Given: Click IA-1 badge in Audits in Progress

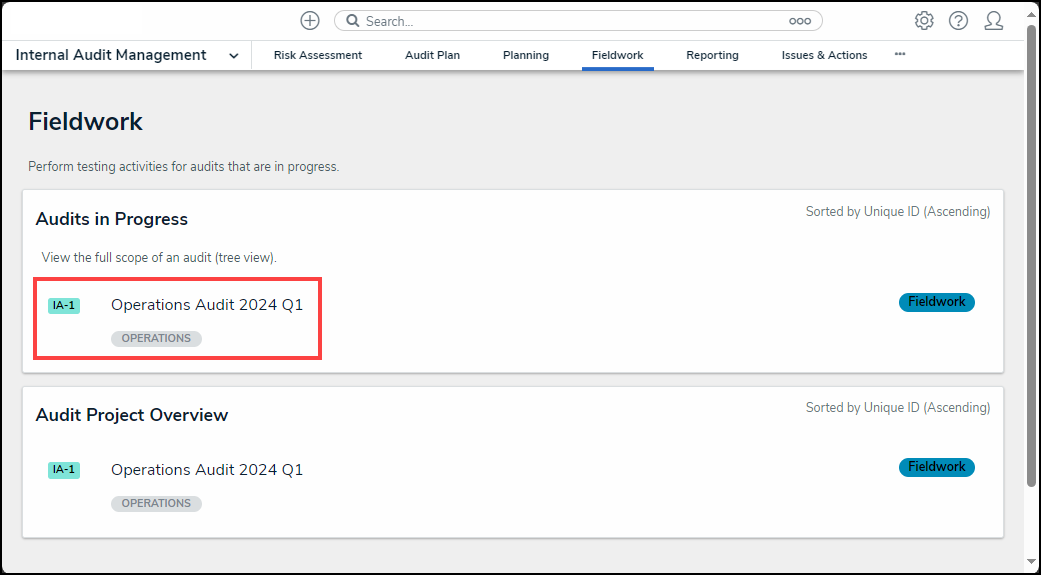Looking at the screenshot, I should click(x=64, y=305).
